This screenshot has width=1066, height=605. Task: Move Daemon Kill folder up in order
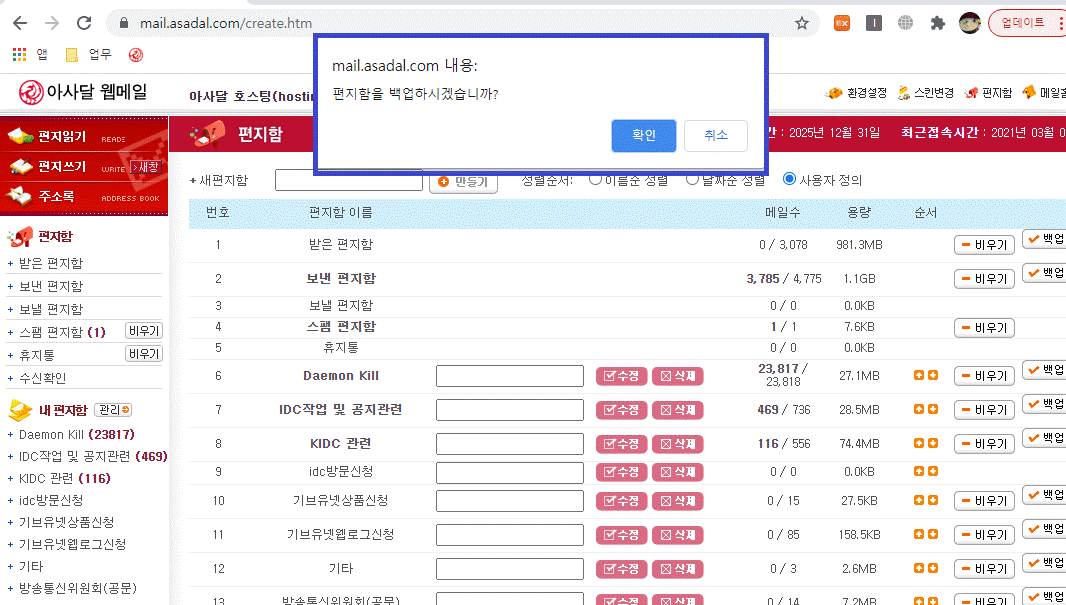pos(918,376)
